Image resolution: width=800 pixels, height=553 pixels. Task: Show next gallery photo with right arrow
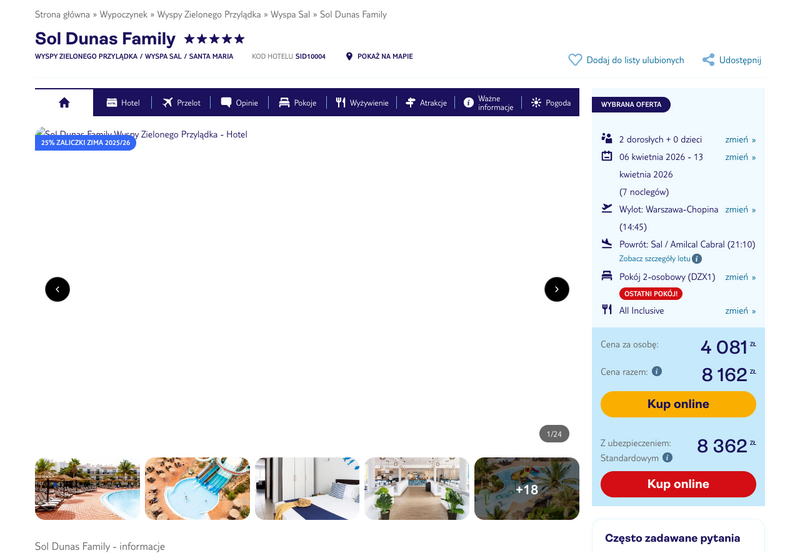pyautogui.click(x=557, y=289)
